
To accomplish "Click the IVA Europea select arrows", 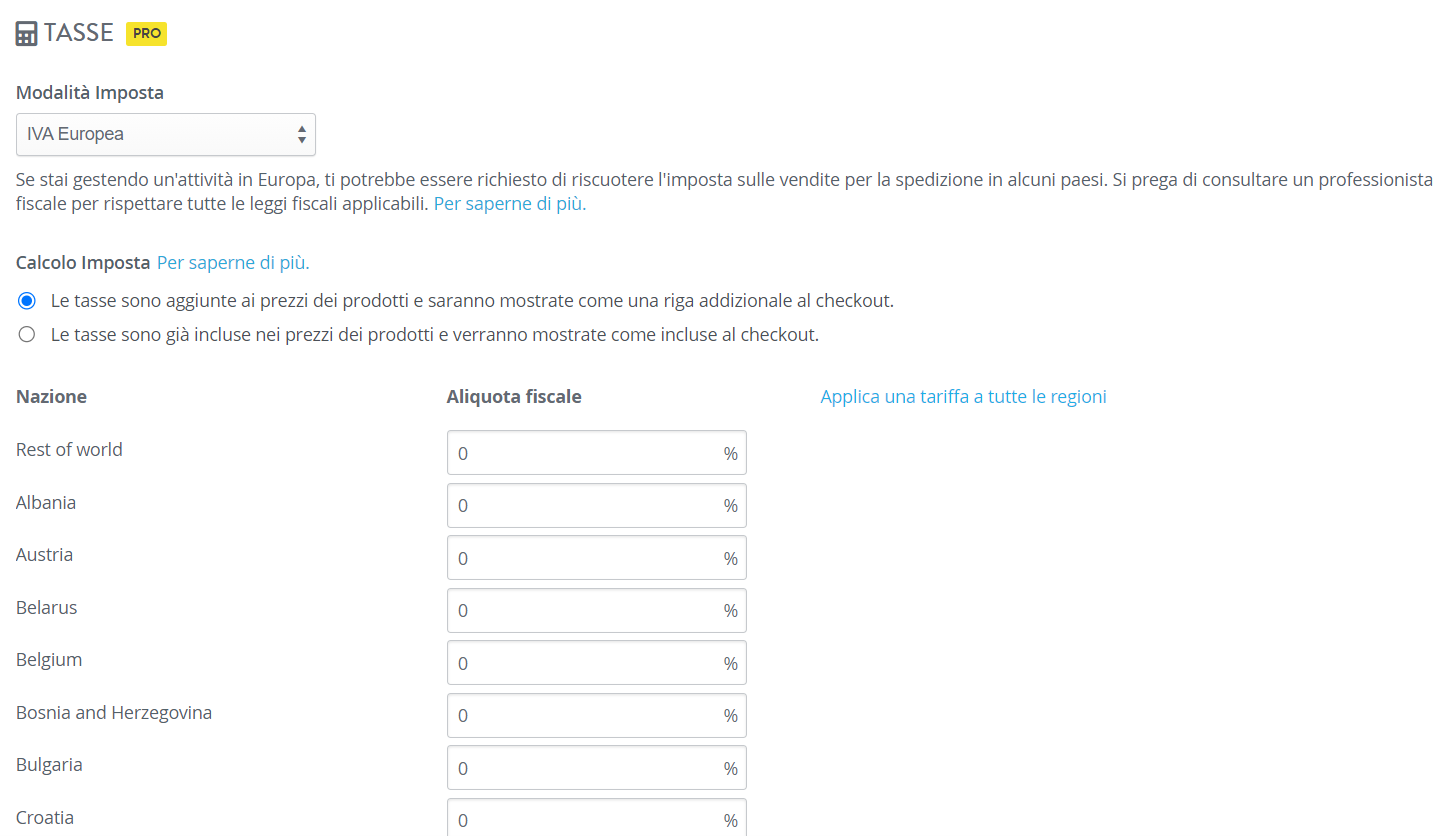I will pyautogui.click(x=302, y=134).
